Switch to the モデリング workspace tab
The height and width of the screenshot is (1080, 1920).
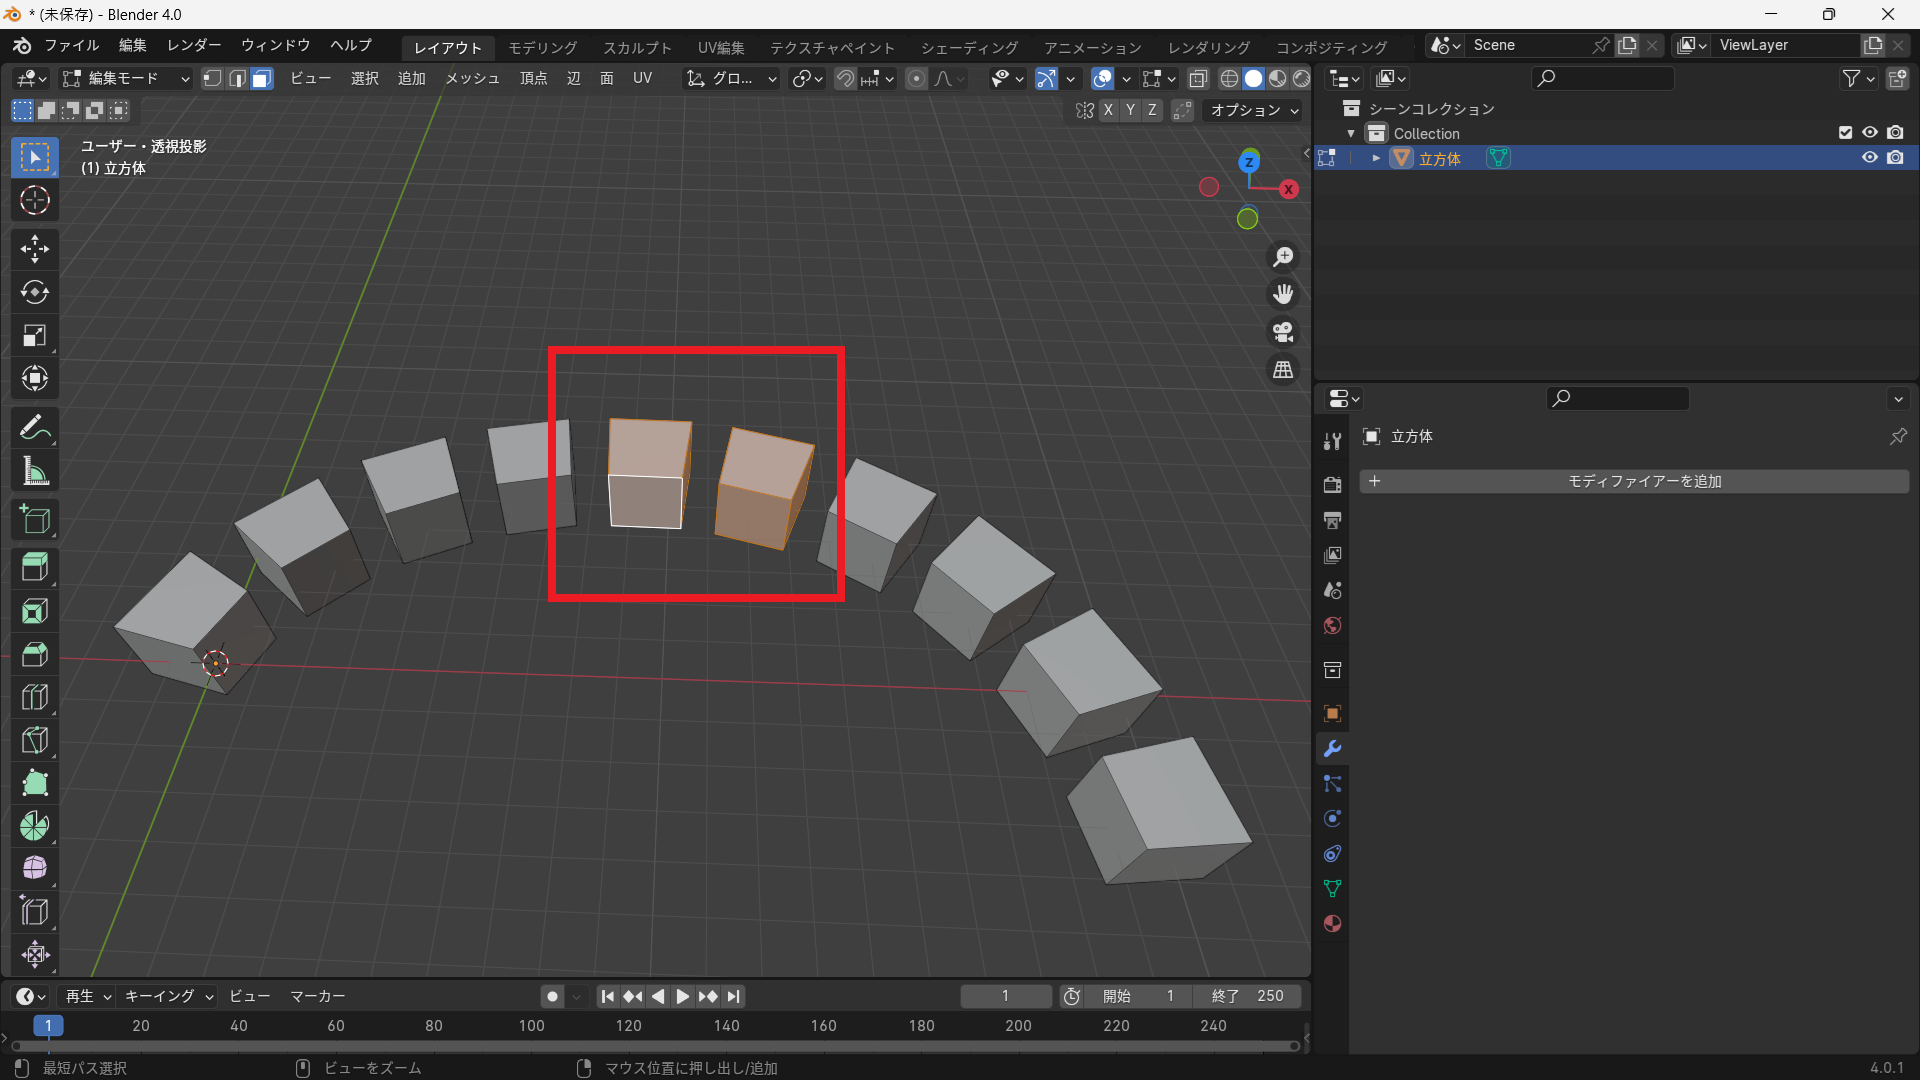pos(542,47)
